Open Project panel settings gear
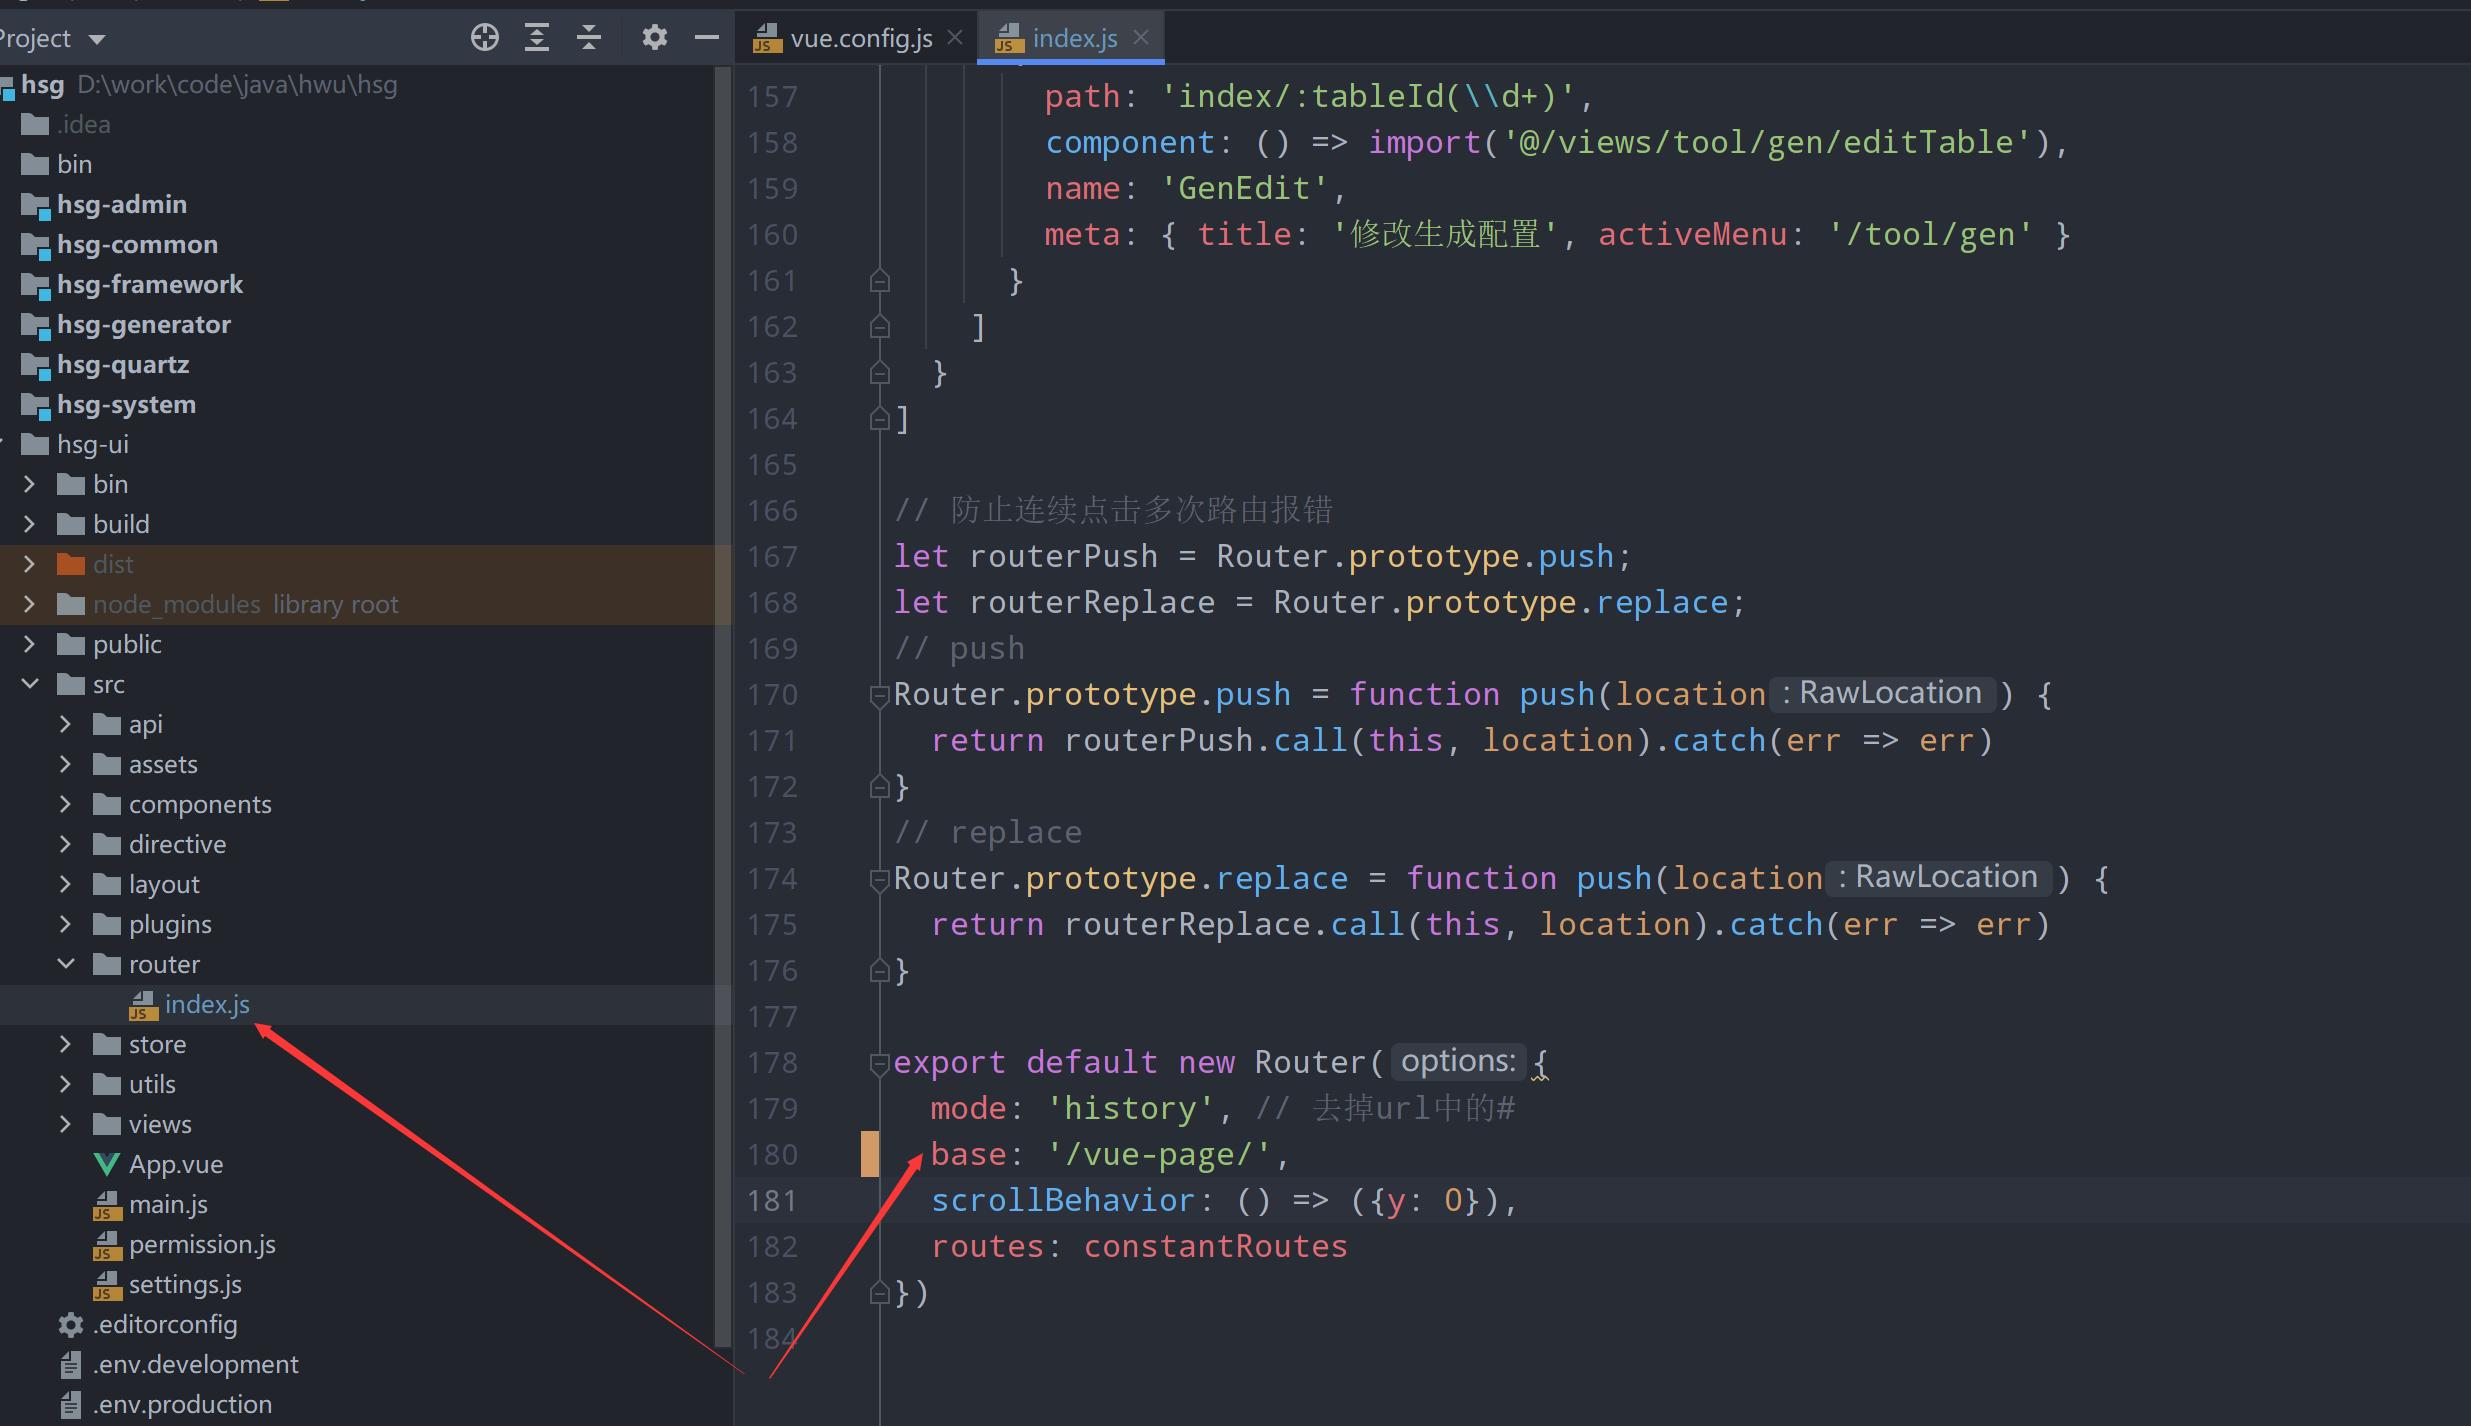 (x=654, y=38)
